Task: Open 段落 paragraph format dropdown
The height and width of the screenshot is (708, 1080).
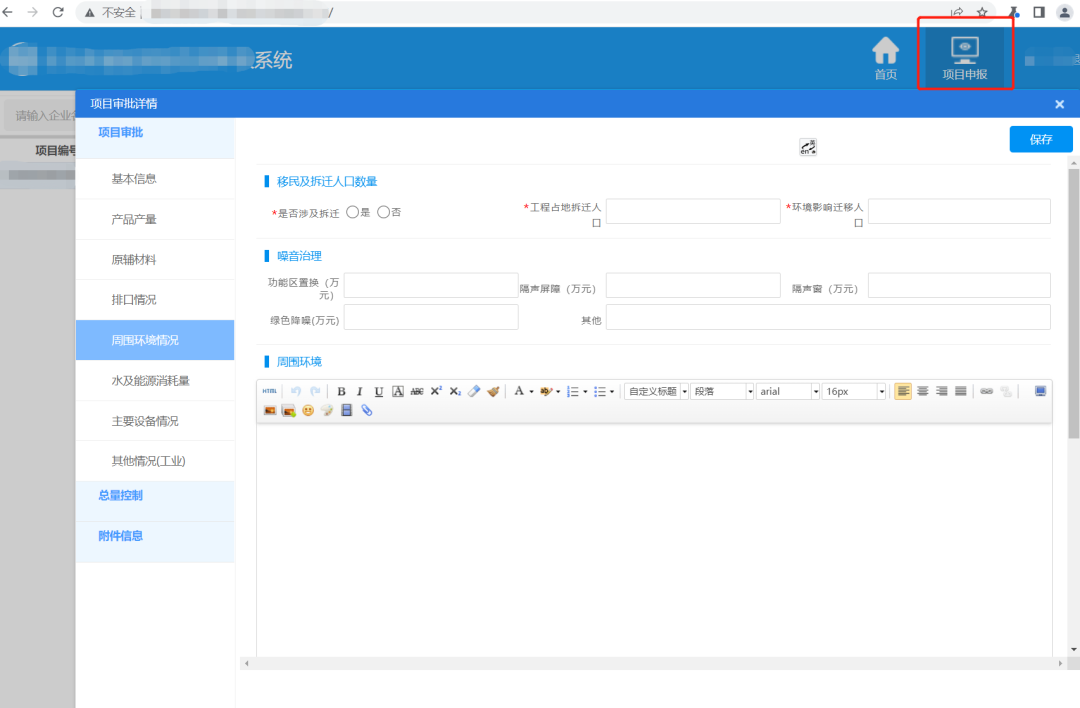Action: coord(722,391)
